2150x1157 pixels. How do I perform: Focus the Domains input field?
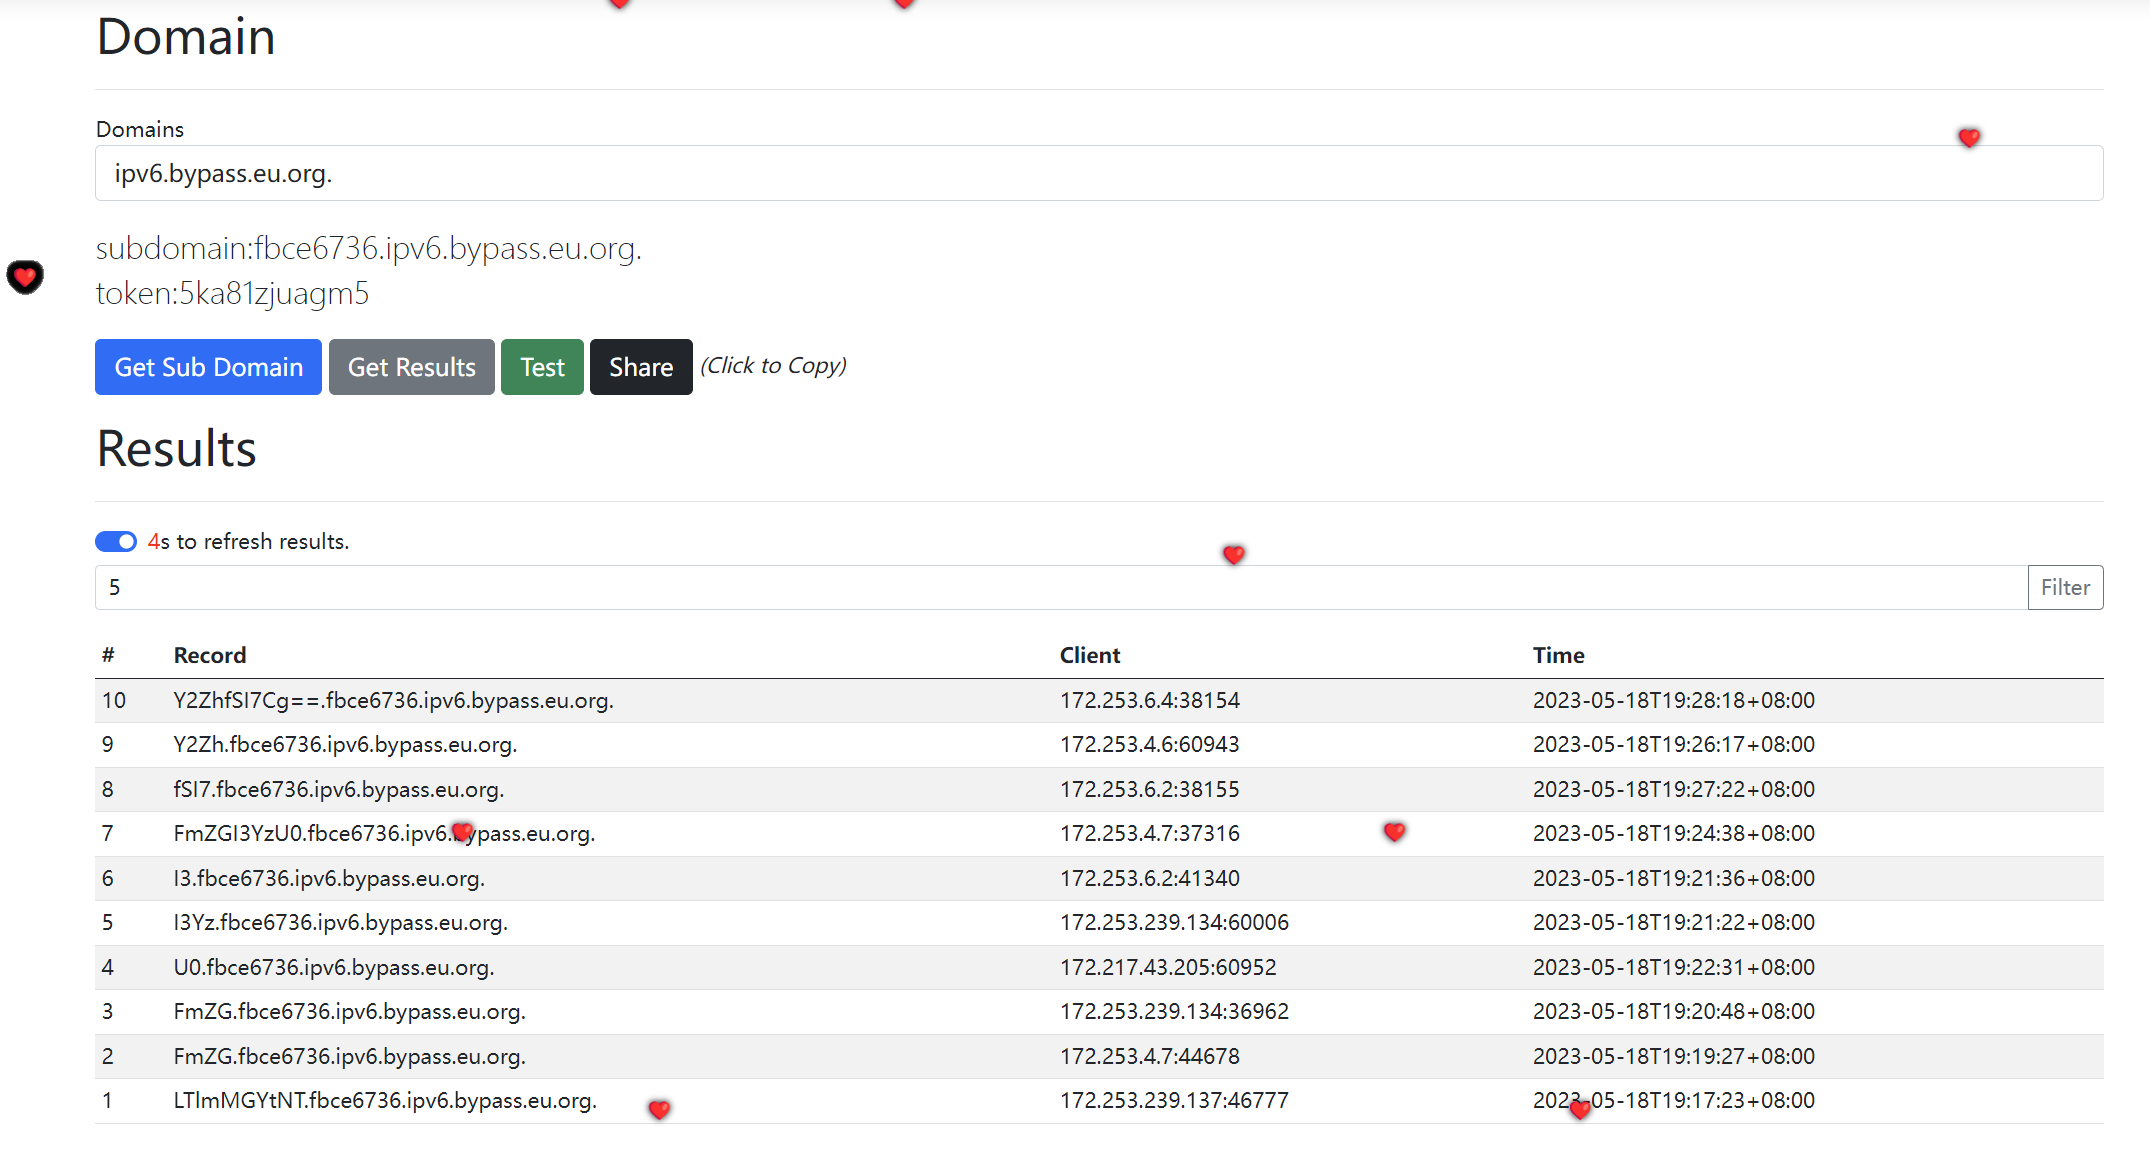click(x=1098, y=173)
